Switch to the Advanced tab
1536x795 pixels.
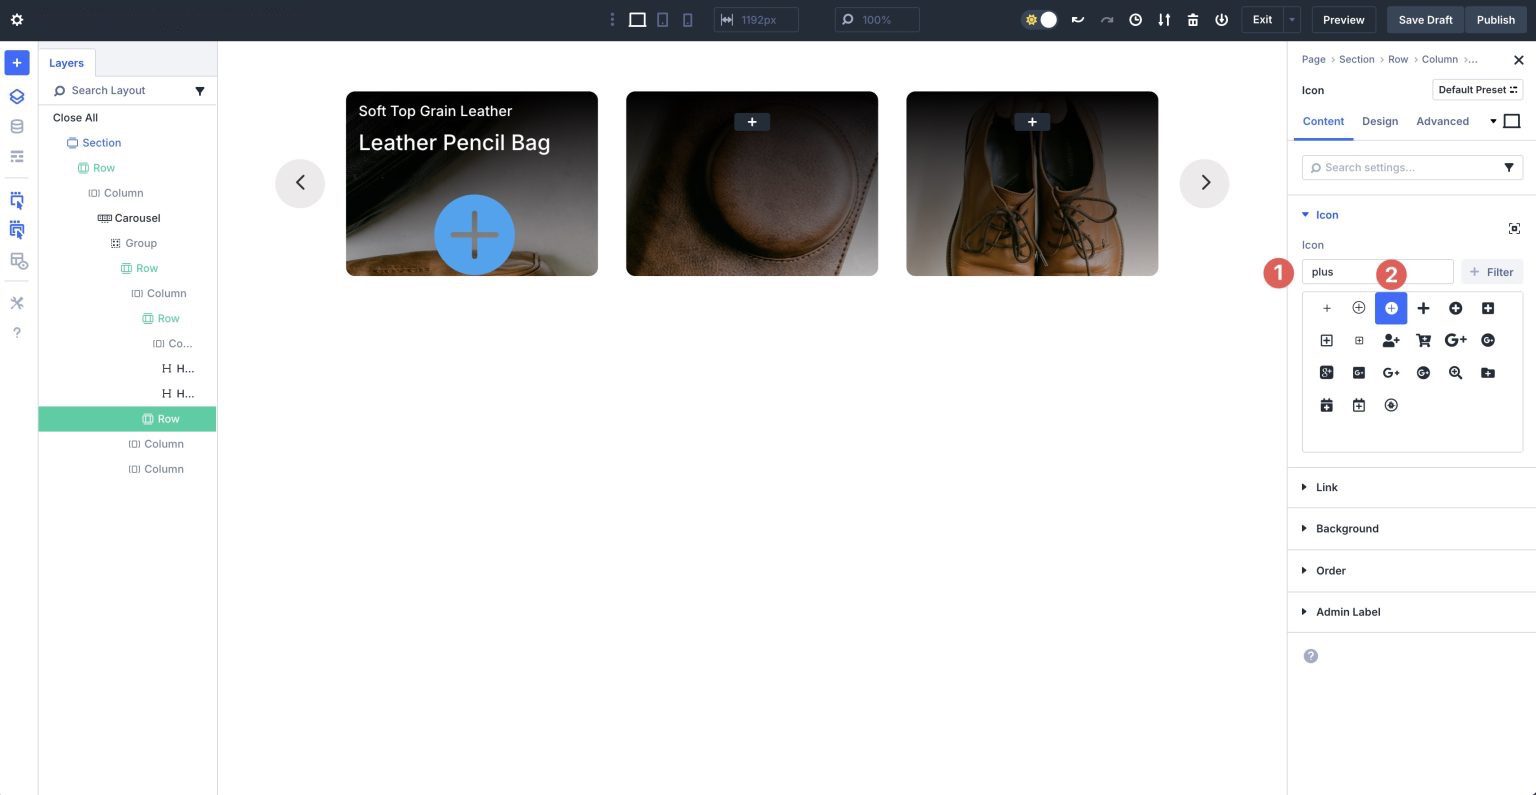tap(1443, 121)
